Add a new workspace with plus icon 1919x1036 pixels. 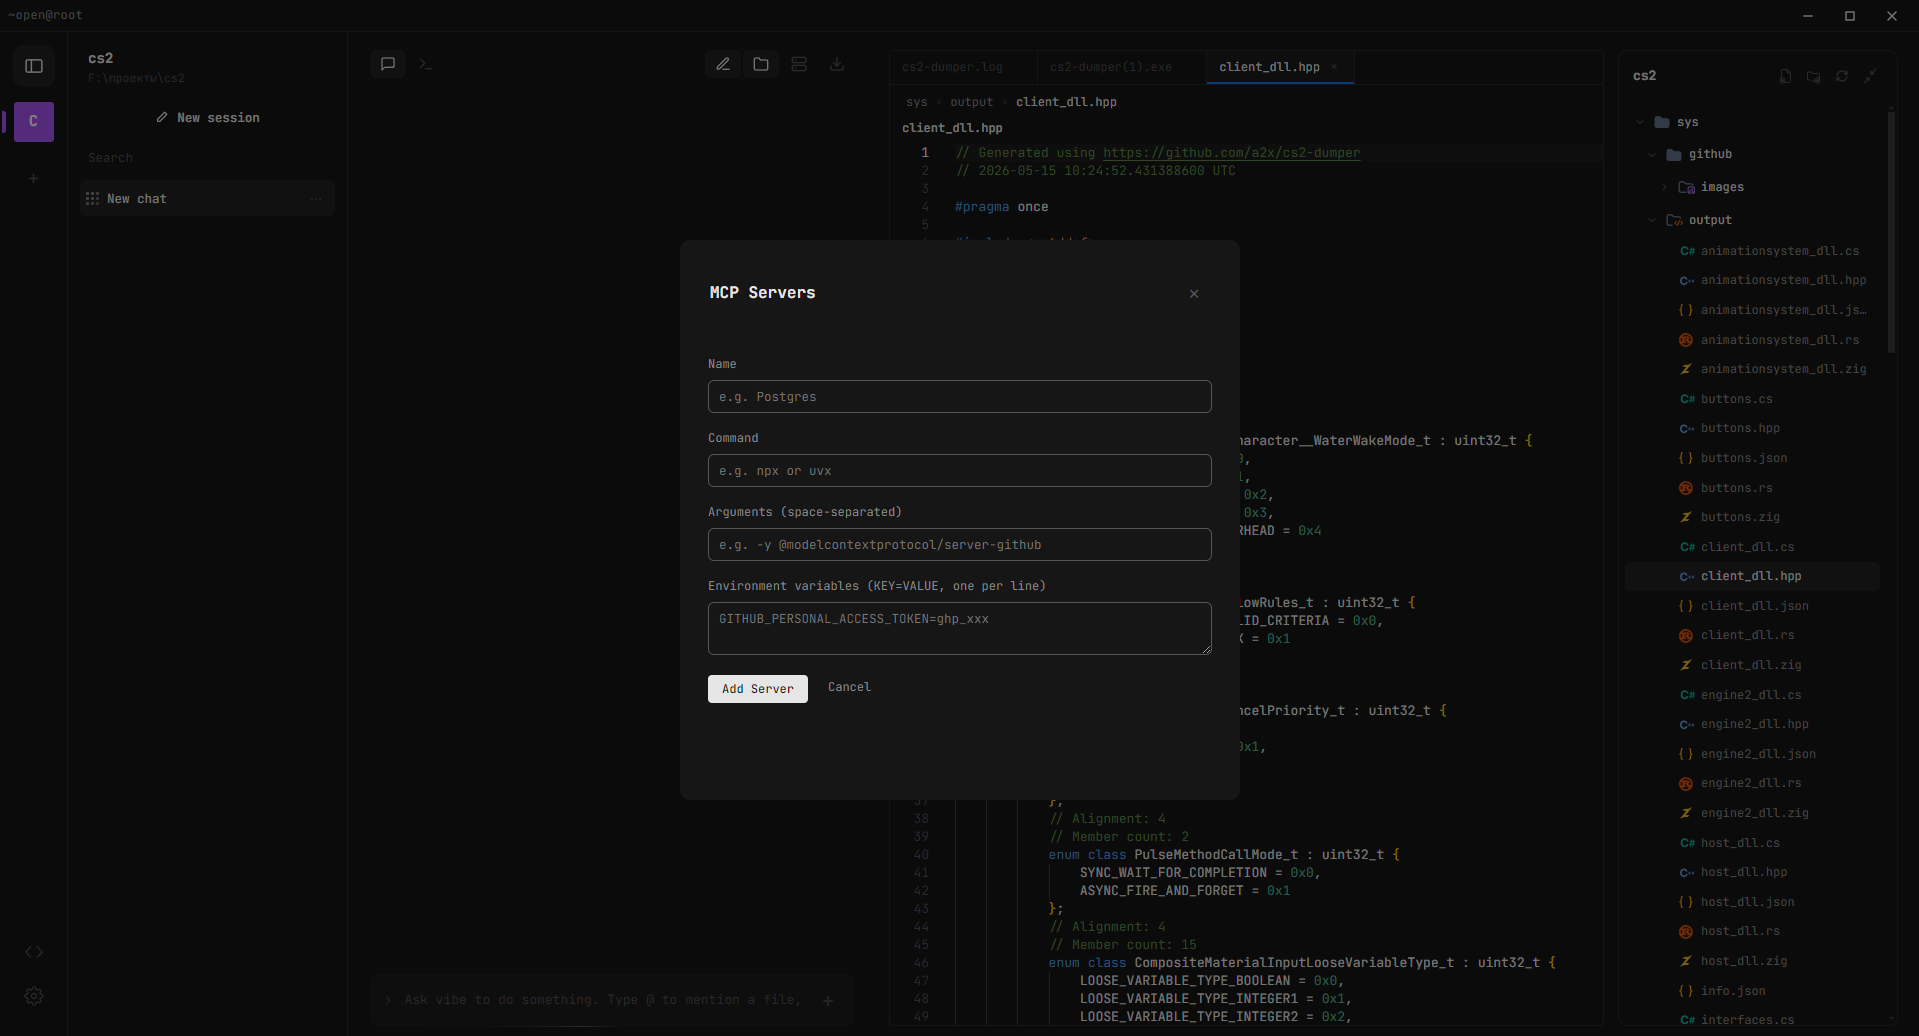pos(34,179)
